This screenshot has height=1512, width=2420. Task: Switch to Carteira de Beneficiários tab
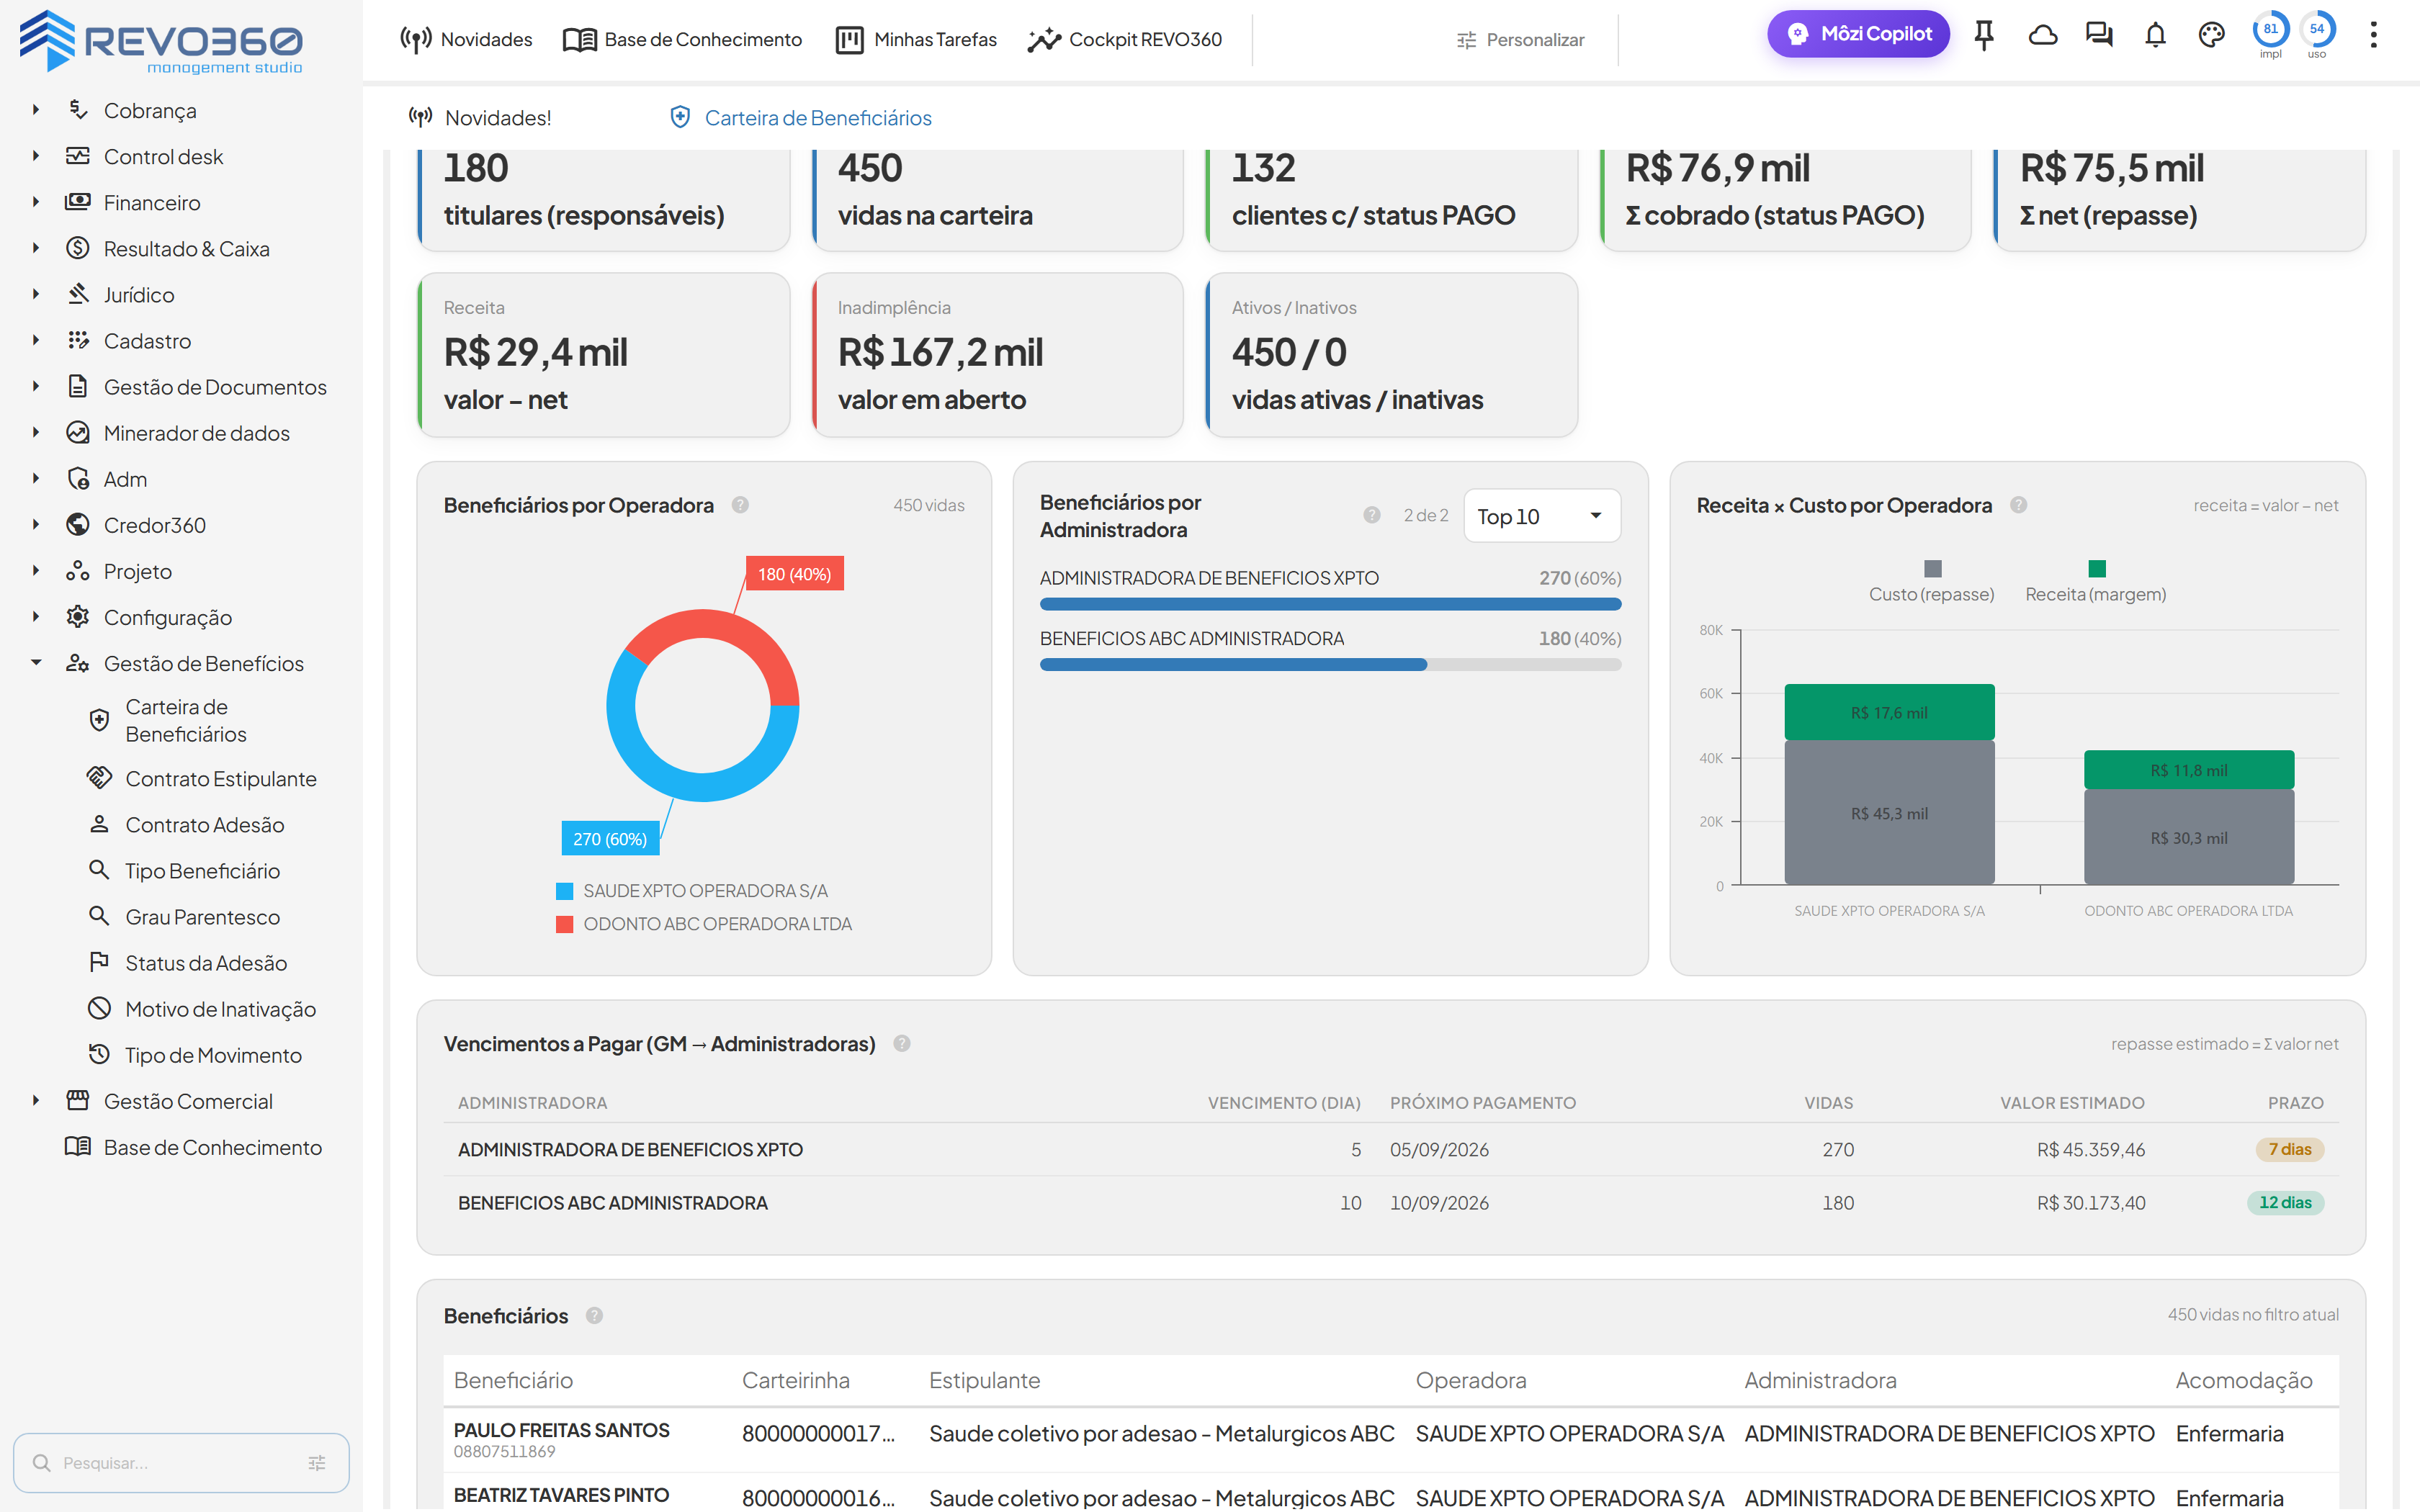(800, 118)
